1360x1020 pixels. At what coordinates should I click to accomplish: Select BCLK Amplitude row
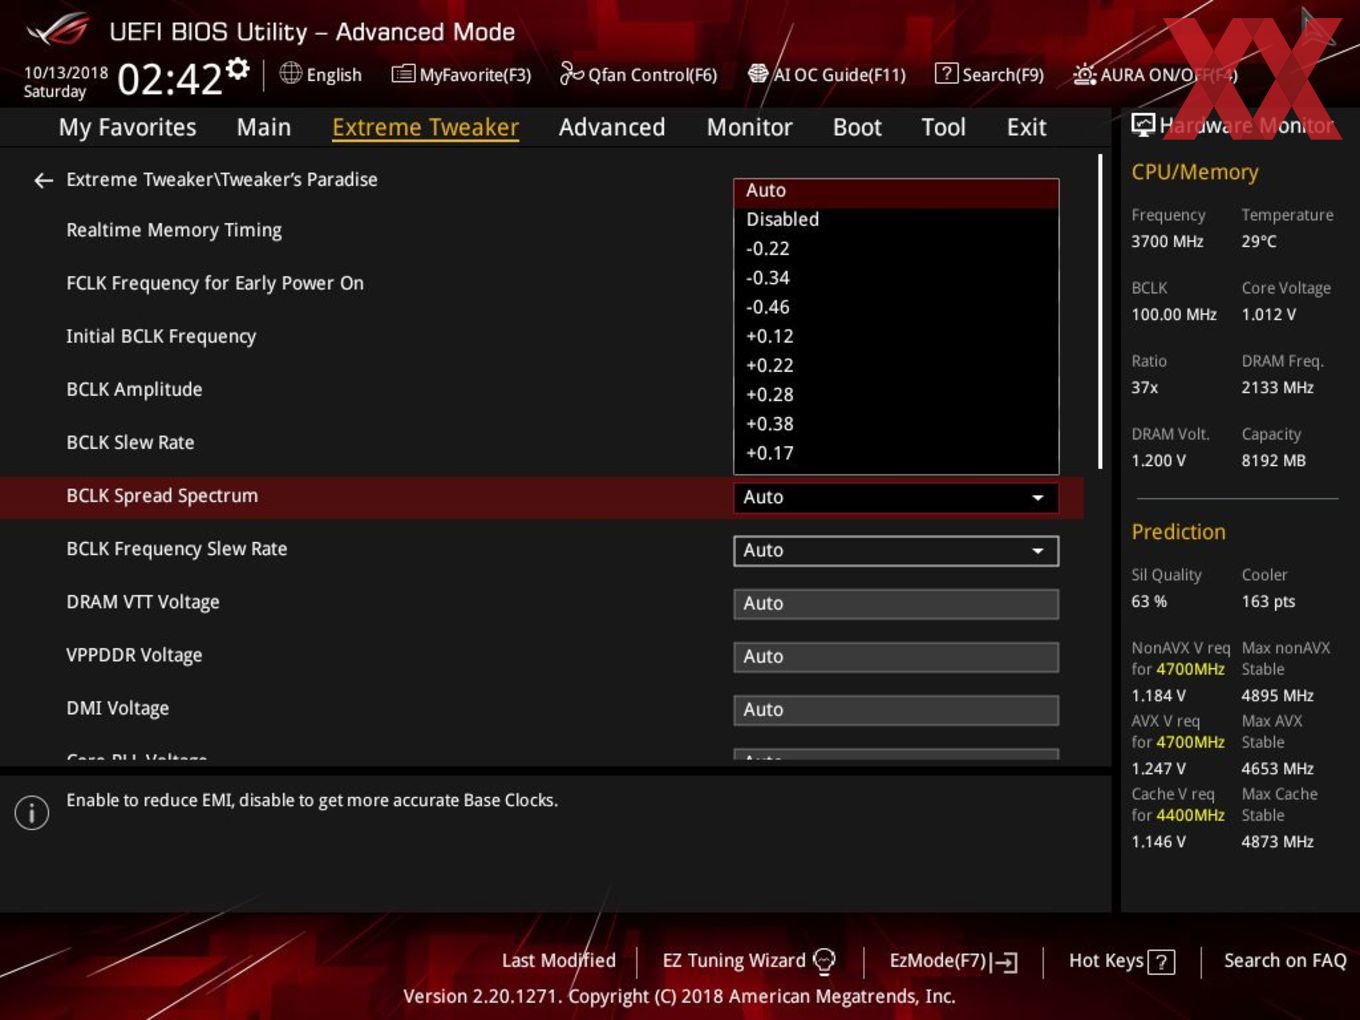134,389
